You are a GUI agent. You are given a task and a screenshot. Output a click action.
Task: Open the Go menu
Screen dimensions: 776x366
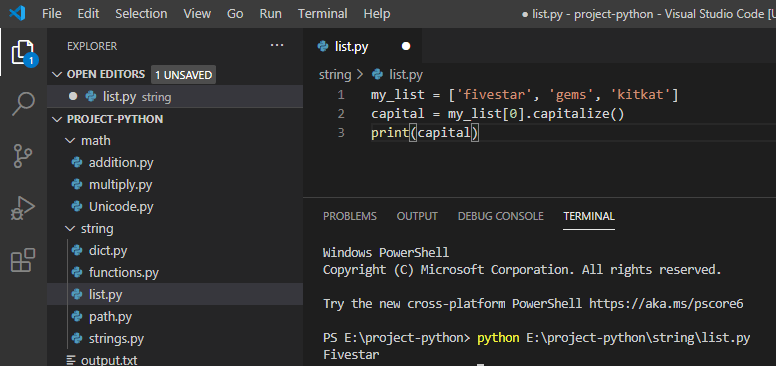coord(235,13)
